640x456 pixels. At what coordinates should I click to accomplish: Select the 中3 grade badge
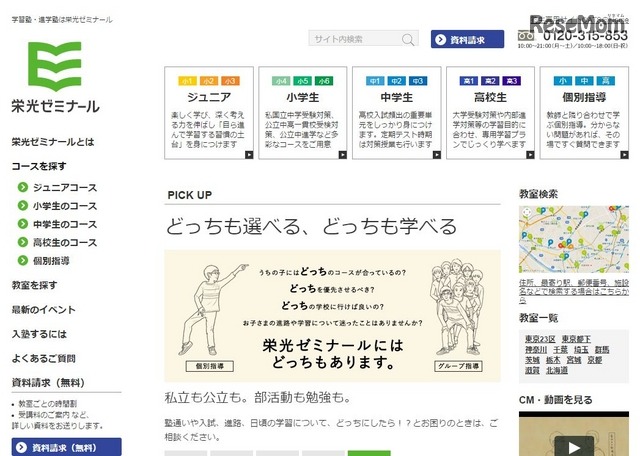coord(418,81)
